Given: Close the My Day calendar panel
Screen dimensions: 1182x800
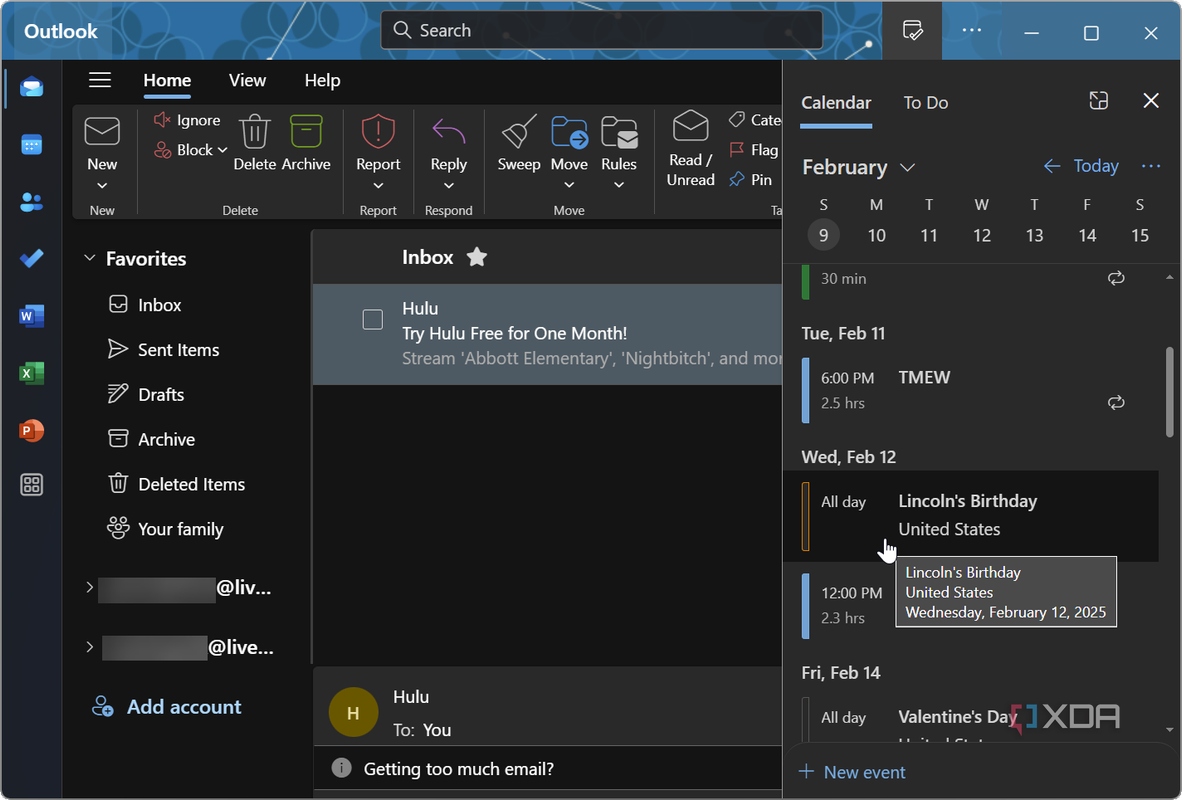Looking at the screenshot, I should click(1150, 100).
